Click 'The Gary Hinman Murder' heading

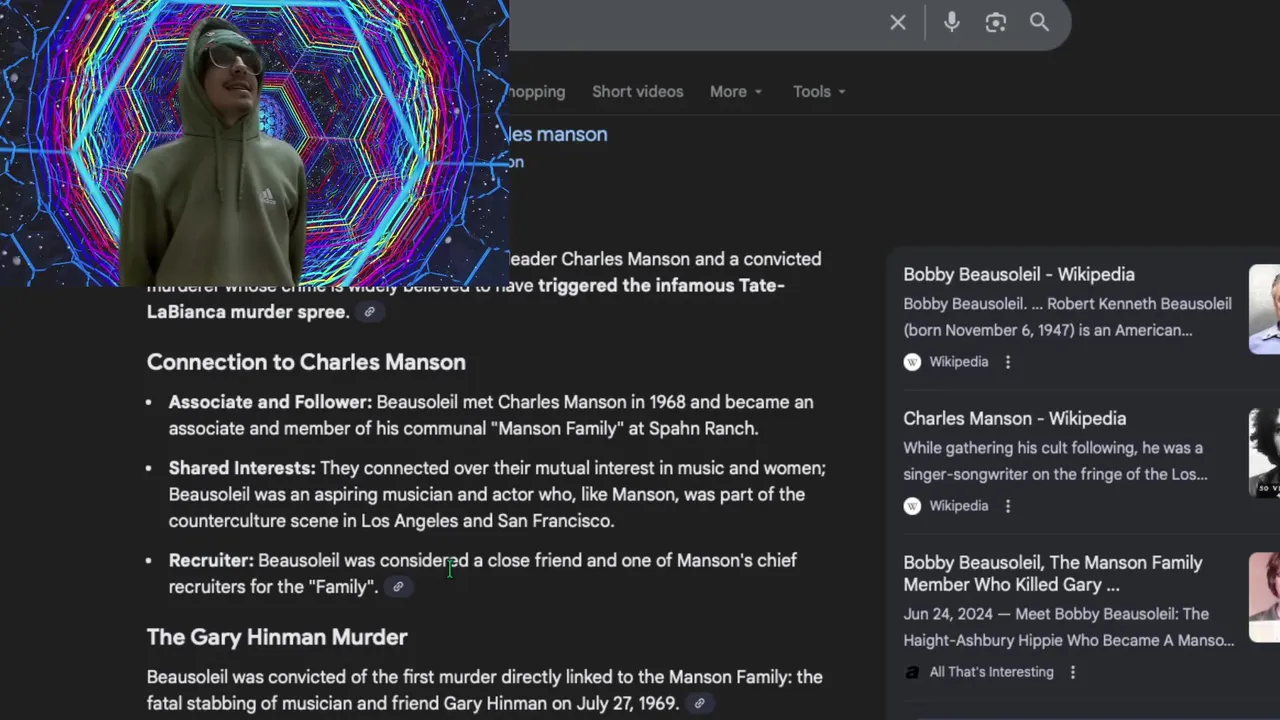[x=277, y=637]
